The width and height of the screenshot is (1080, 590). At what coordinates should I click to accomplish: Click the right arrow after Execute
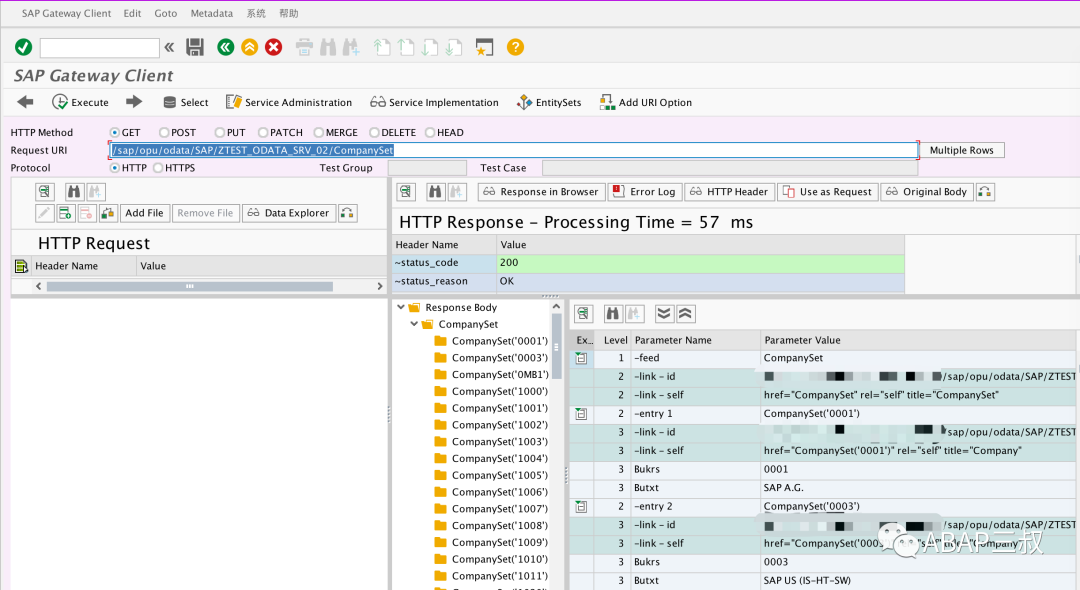click(134, 102)
